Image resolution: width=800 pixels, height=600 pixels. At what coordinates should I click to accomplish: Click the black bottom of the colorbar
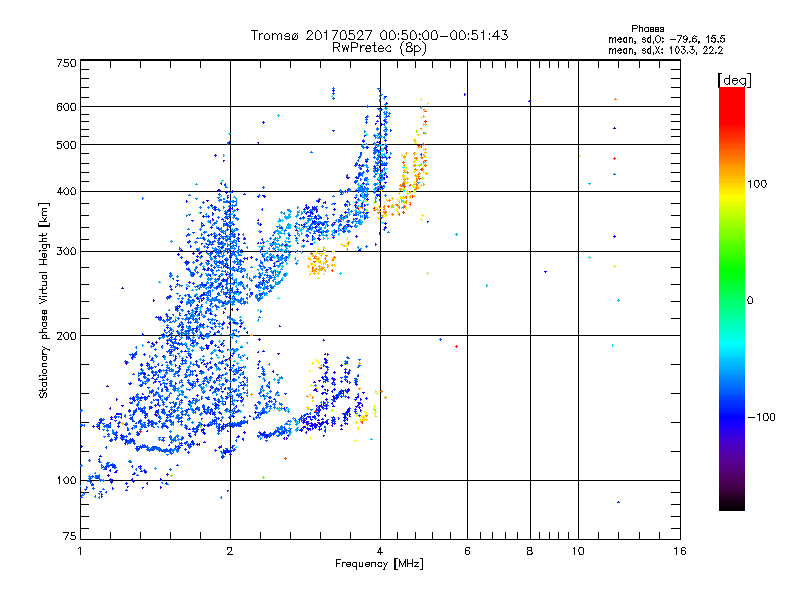tap(732, 503)
